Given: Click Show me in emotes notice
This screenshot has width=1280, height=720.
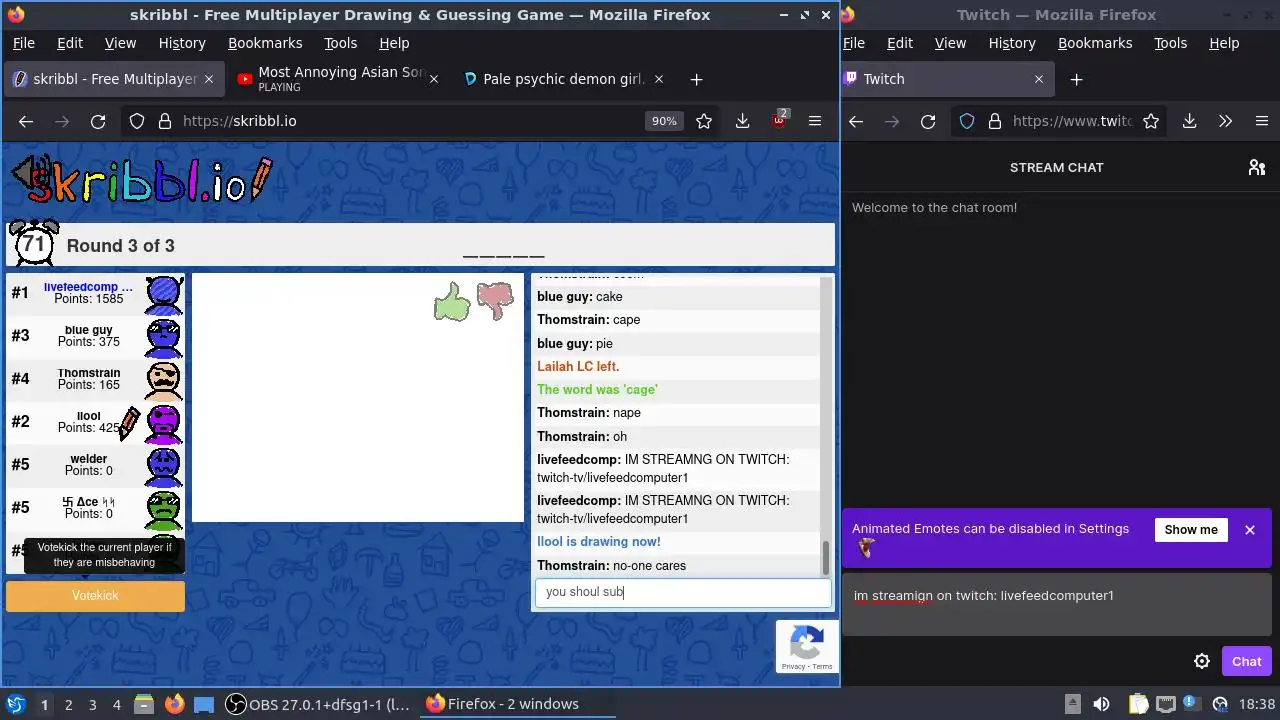Looking at the screenshot, I should (1191, 530).
